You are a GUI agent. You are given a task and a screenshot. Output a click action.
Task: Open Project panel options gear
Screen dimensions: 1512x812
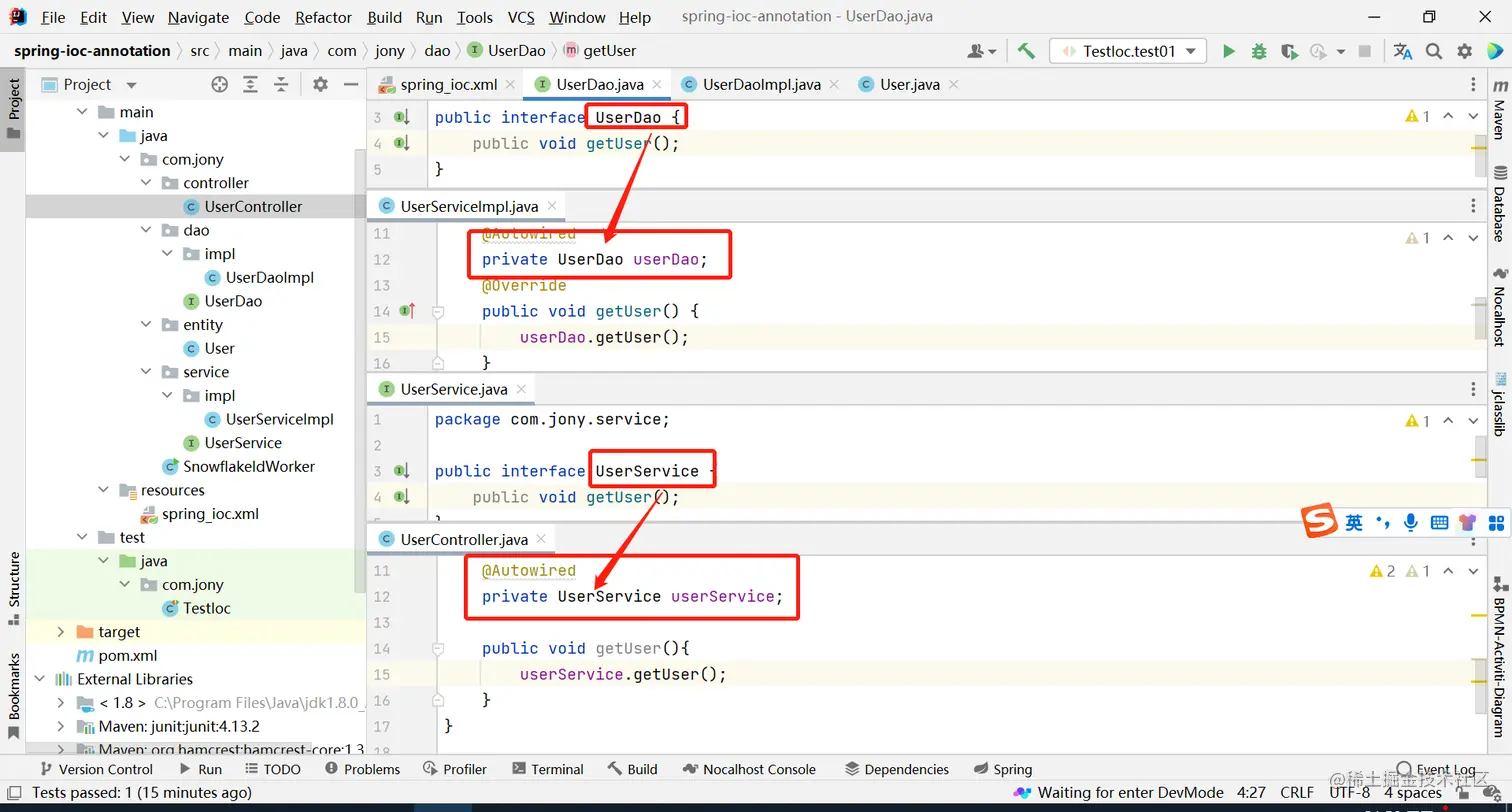point(320,85)
